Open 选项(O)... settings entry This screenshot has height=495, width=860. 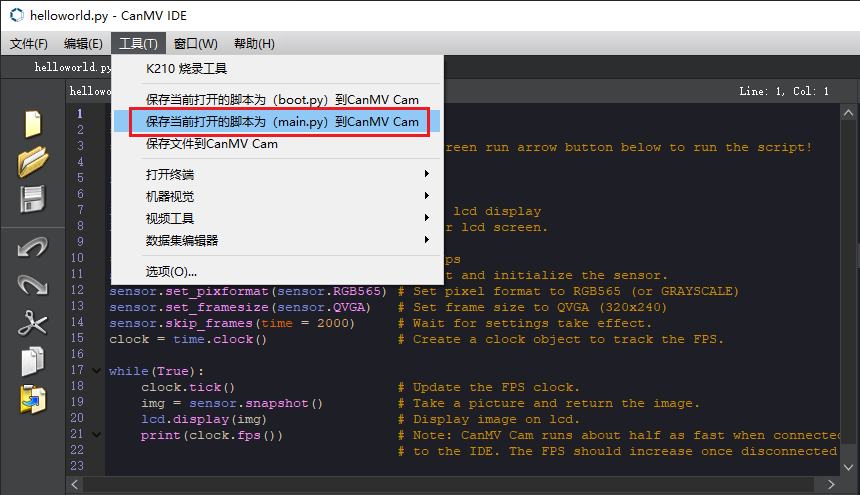277,271
